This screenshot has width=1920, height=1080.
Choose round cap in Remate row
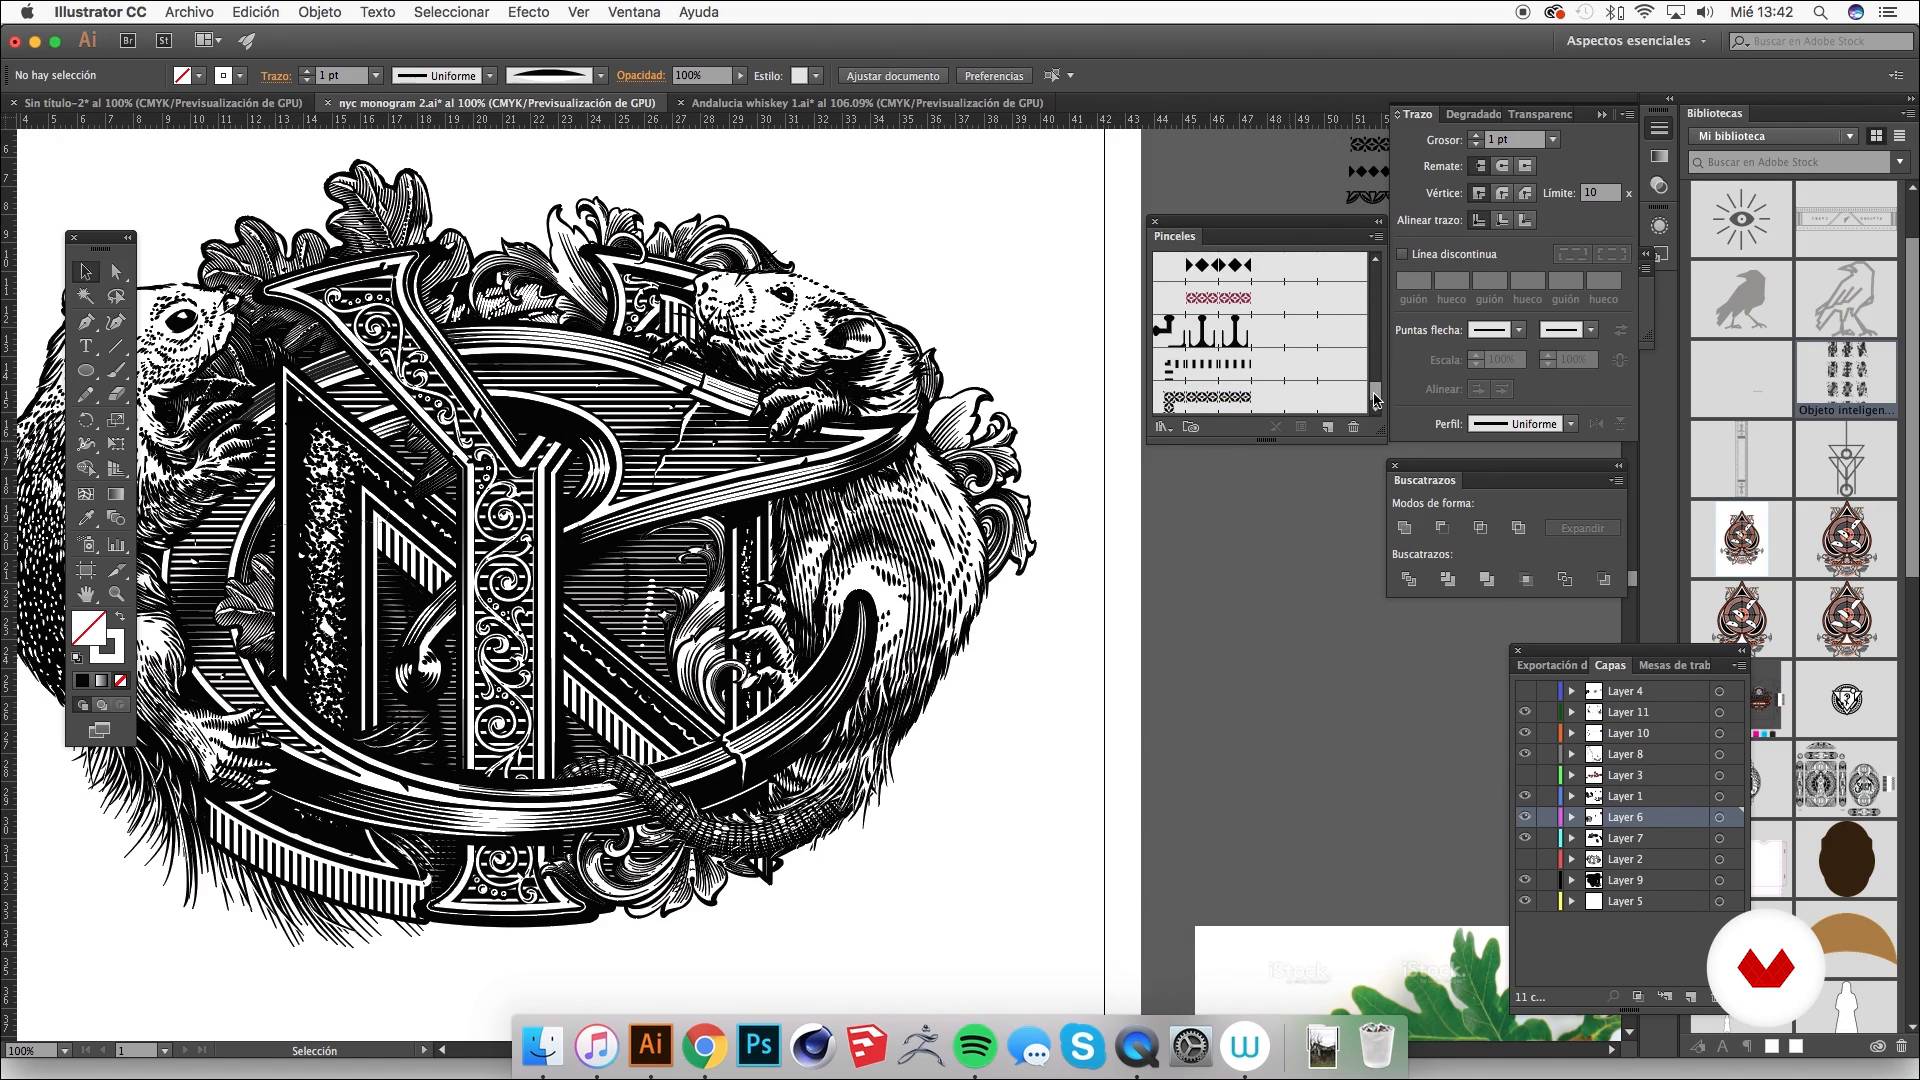1502,166
